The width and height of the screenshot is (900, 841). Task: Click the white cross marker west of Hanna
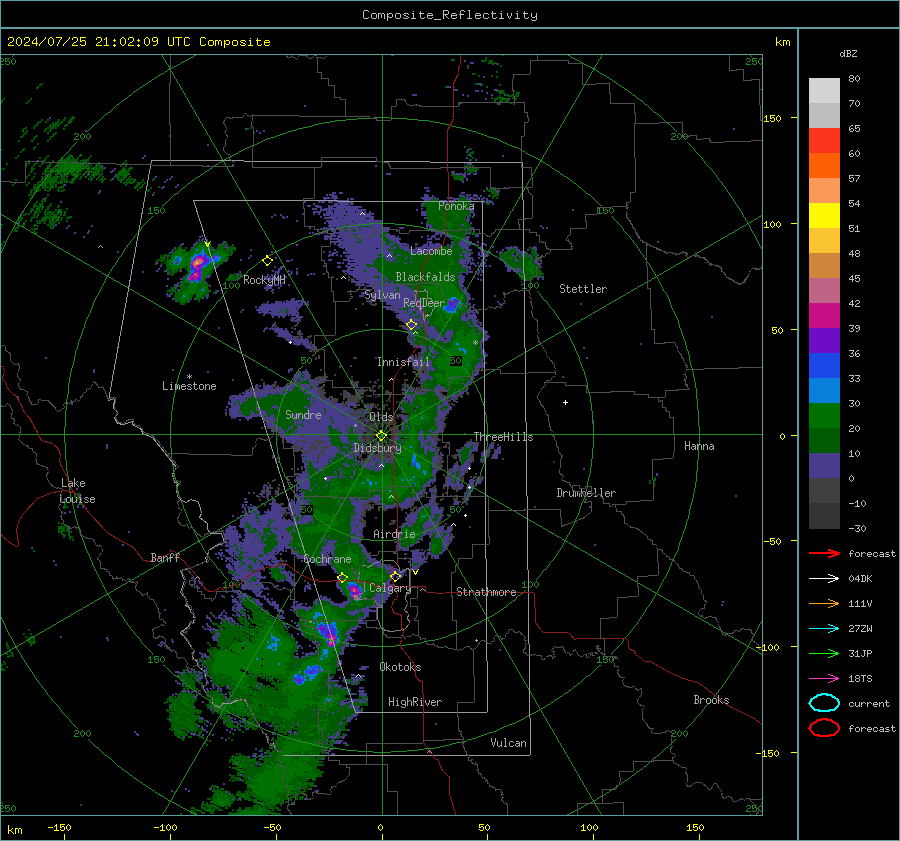(x=565, y=402)
